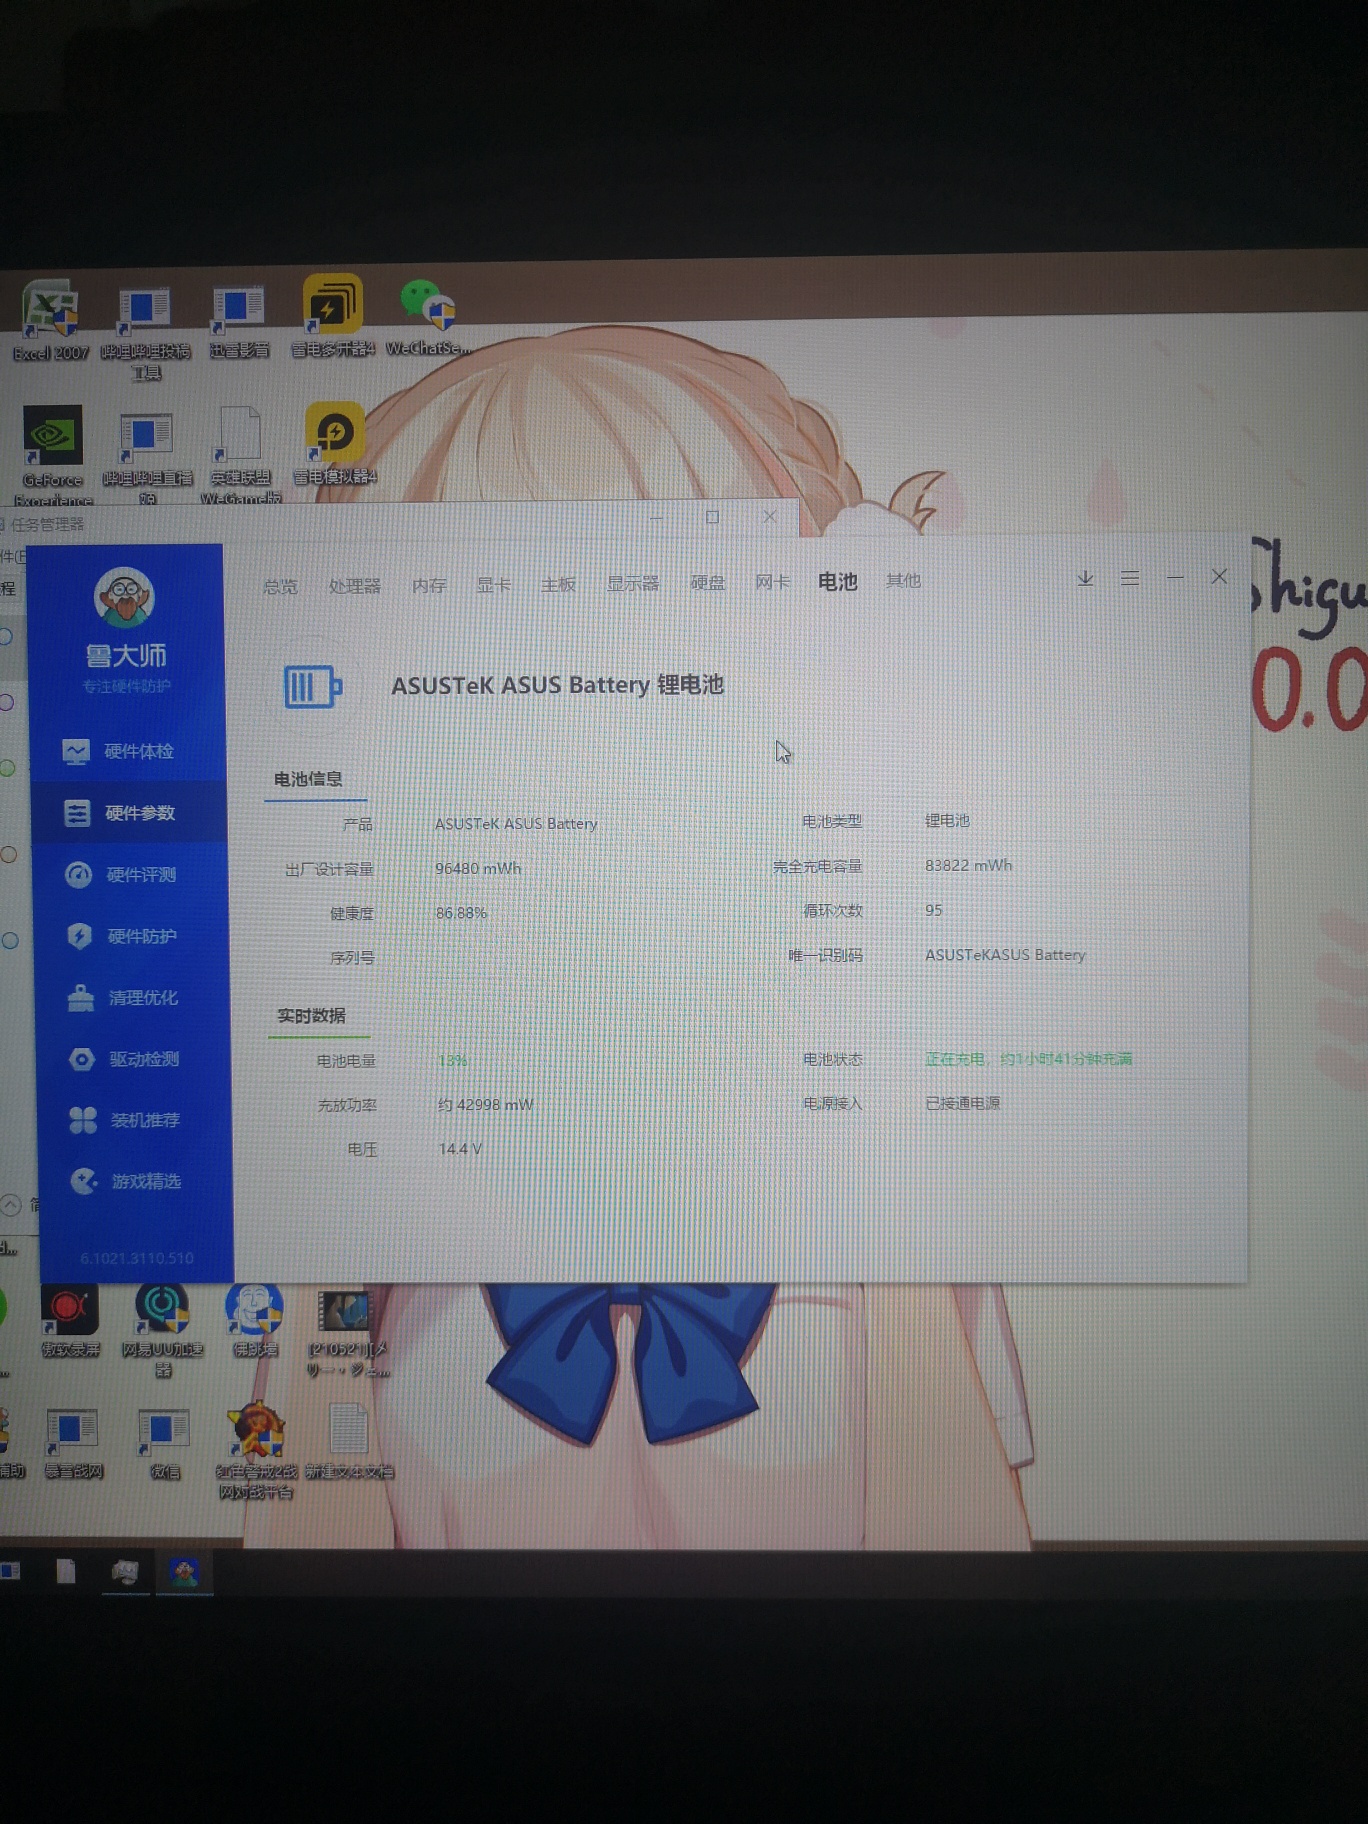
Task: Click the 已接通电源 power status text
Action: click(x=962, y=1103)
